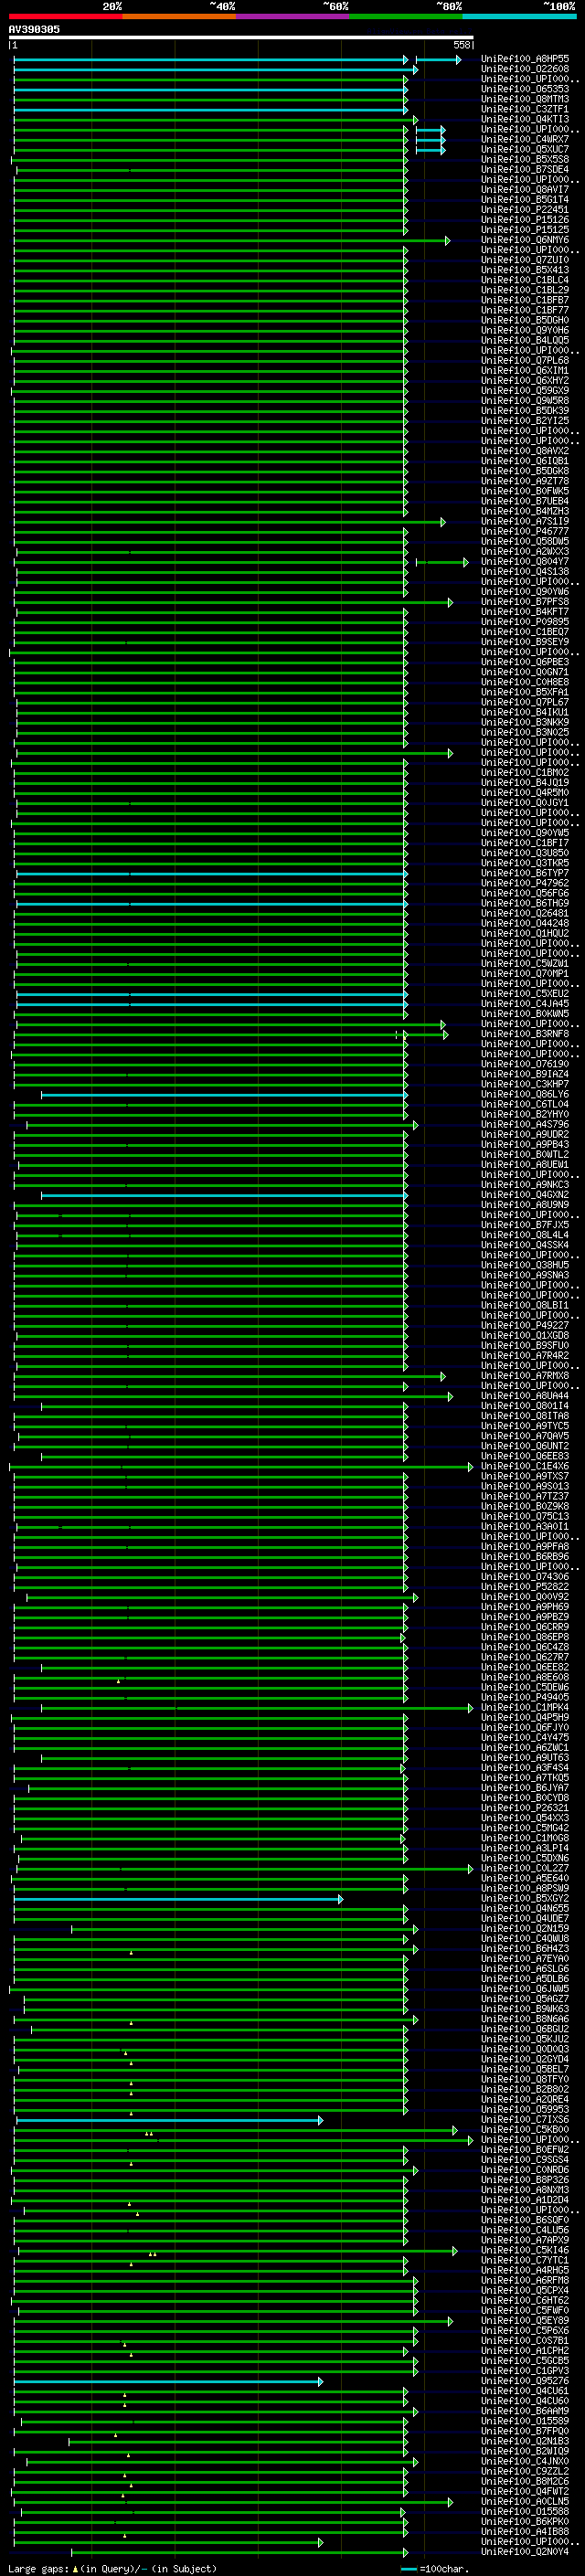This screenshot has width=585, height=2576.
Task: Open hit UniRef100_O65353
Action: 525,89
